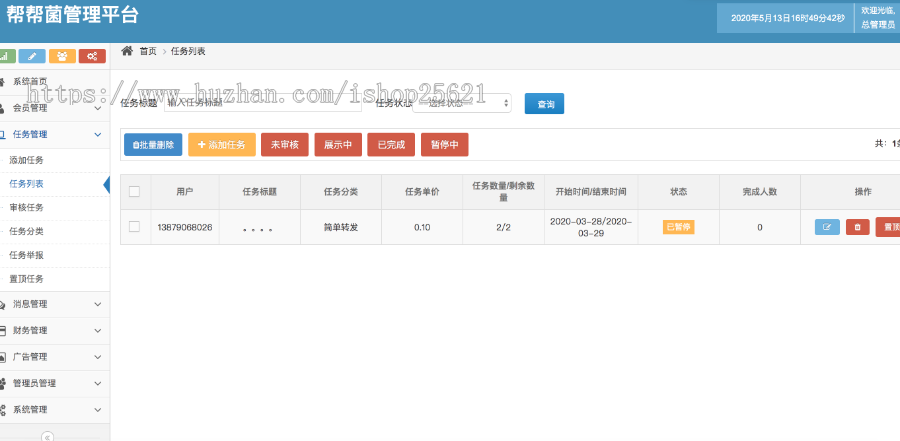Click the red trash icon in task row
This screenshot has height=441, width=900.
857,227
